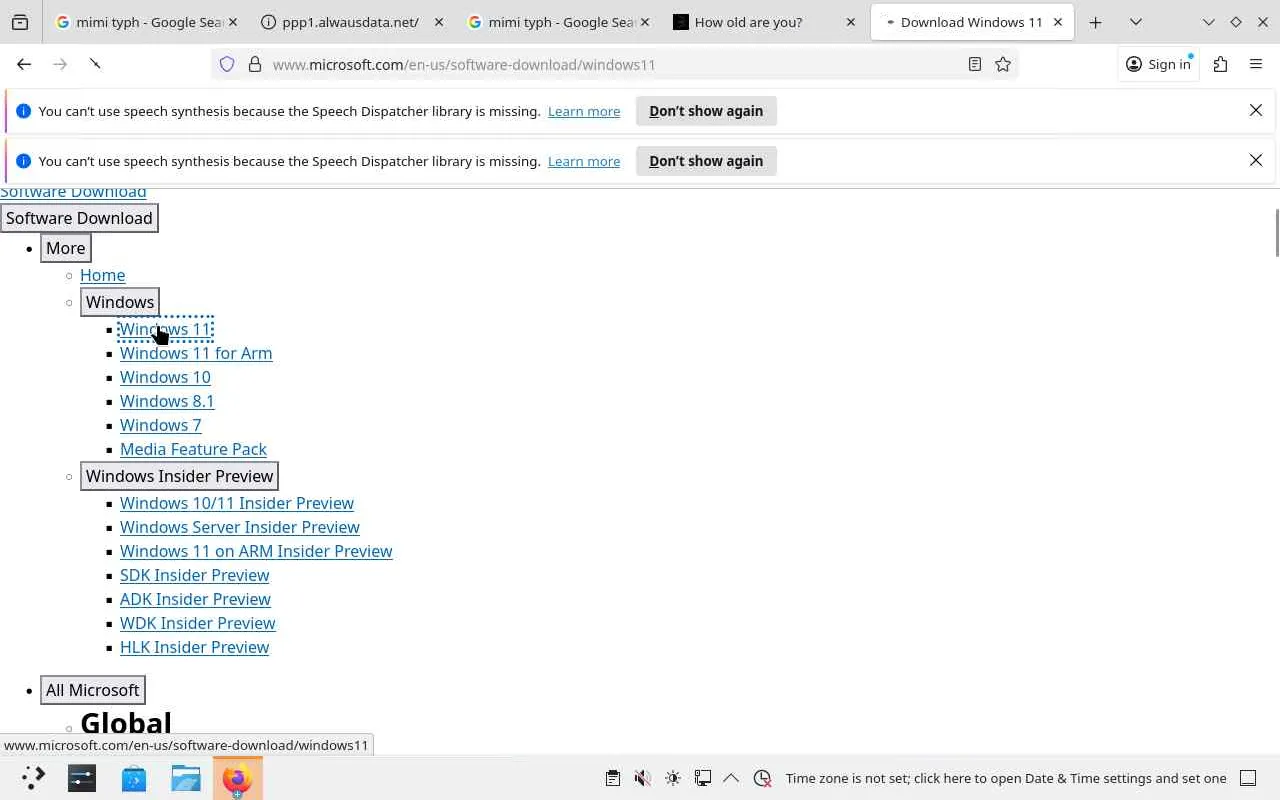The image size is (1280, 800).
Task: Go back using the browser back arrow
Action: 24,64
